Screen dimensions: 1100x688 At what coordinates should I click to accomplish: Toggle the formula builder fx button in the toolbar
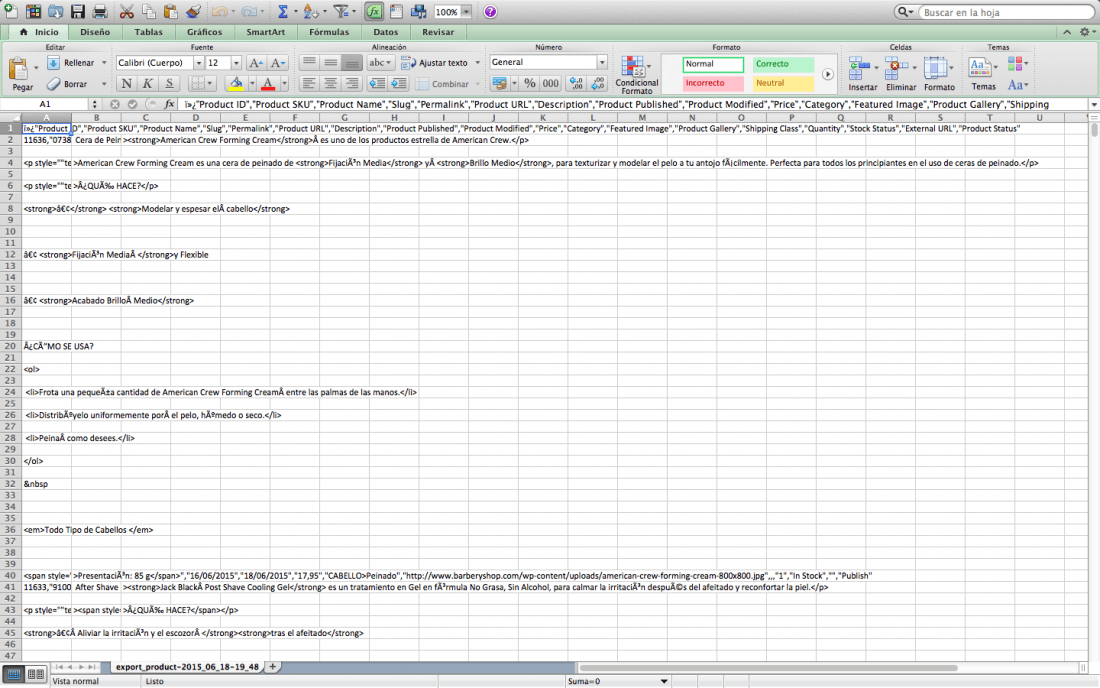[374, 11]
